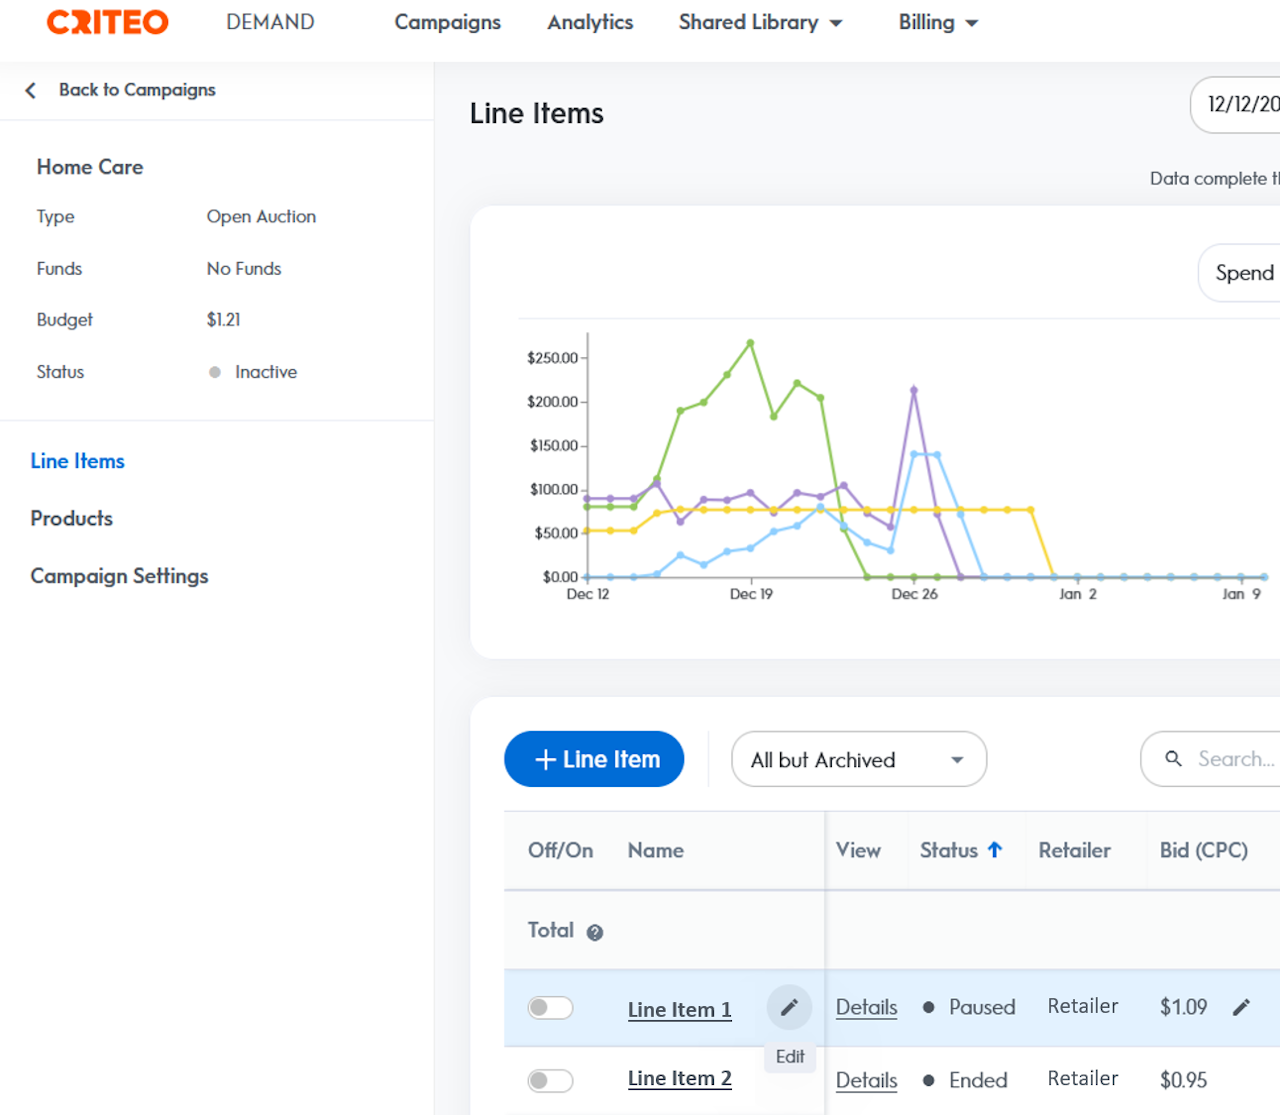Click the back arrow beside Back to Campaigns
Viewport: 1280px width, 1115px height.
(x=31, y=91)
